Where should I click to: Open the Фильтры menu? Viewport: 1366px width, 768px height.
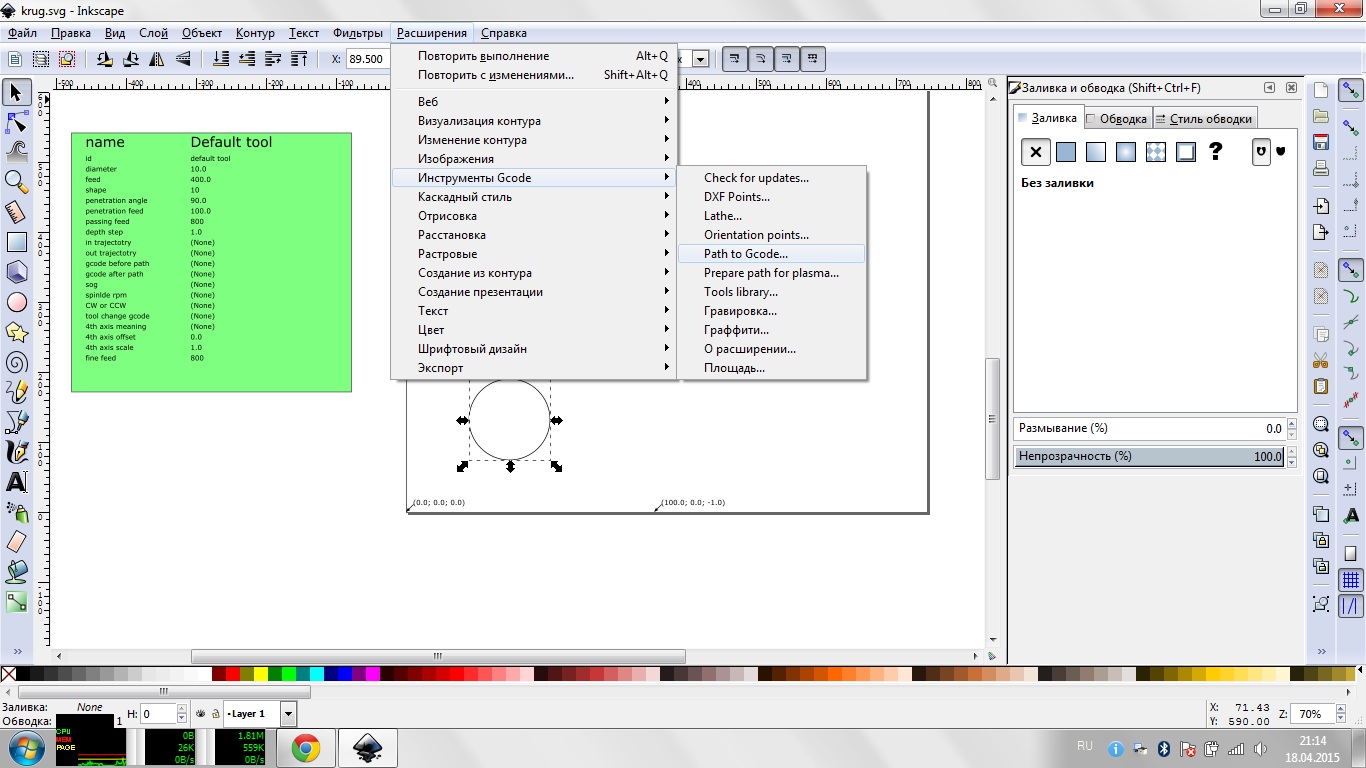click(x=358, y=33)
